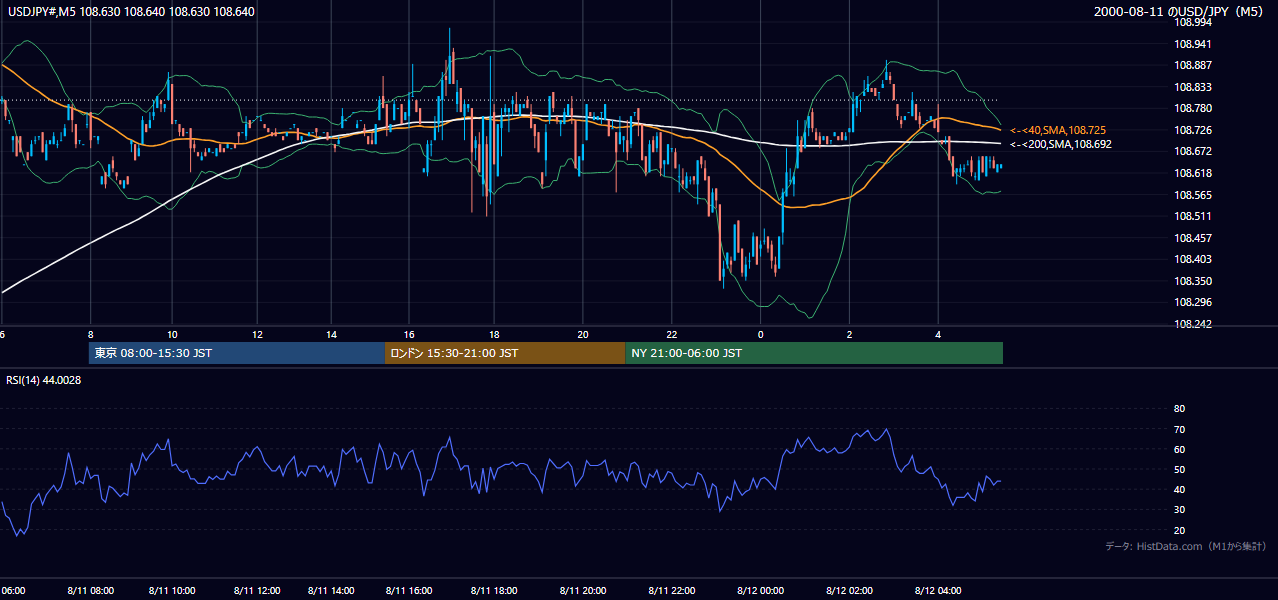Click hour label 18 under the price chart
The height and width of the screenshot is (600, 1278).
[x=494, y=334]
